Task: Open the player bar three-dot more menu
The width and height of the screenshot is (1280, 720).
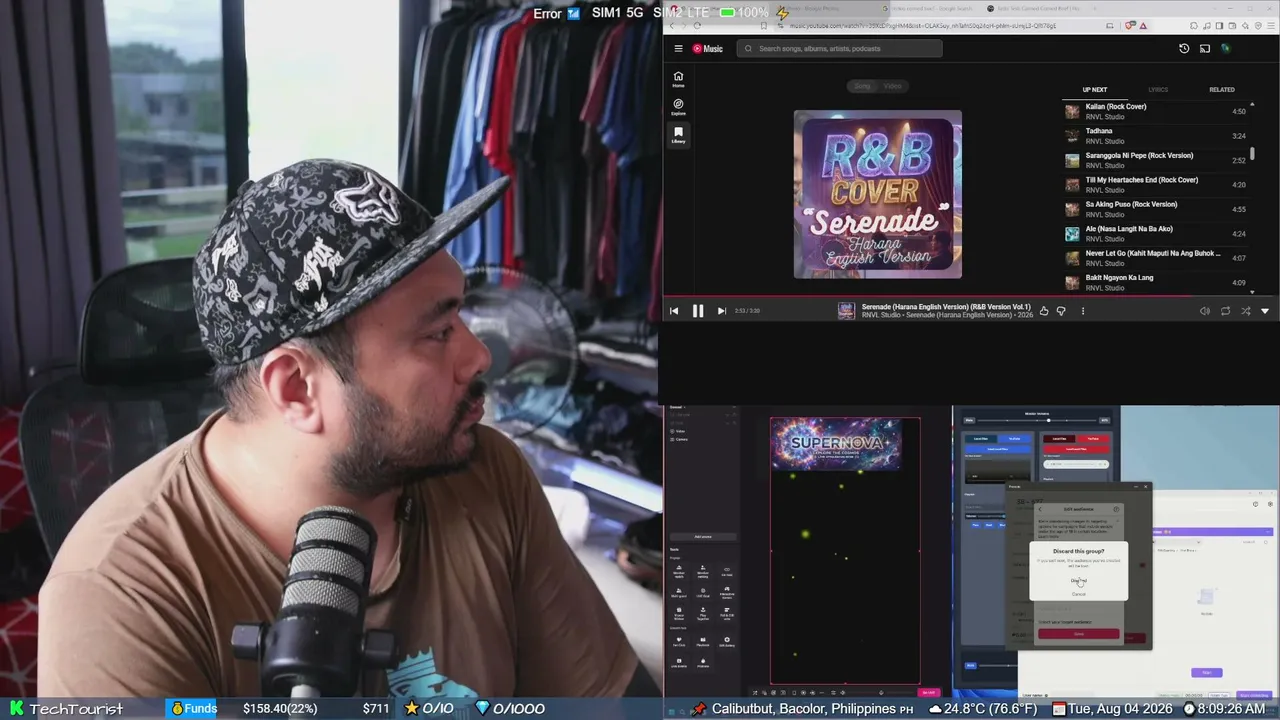Action: pyautogui.click(x=1082, y=311)
